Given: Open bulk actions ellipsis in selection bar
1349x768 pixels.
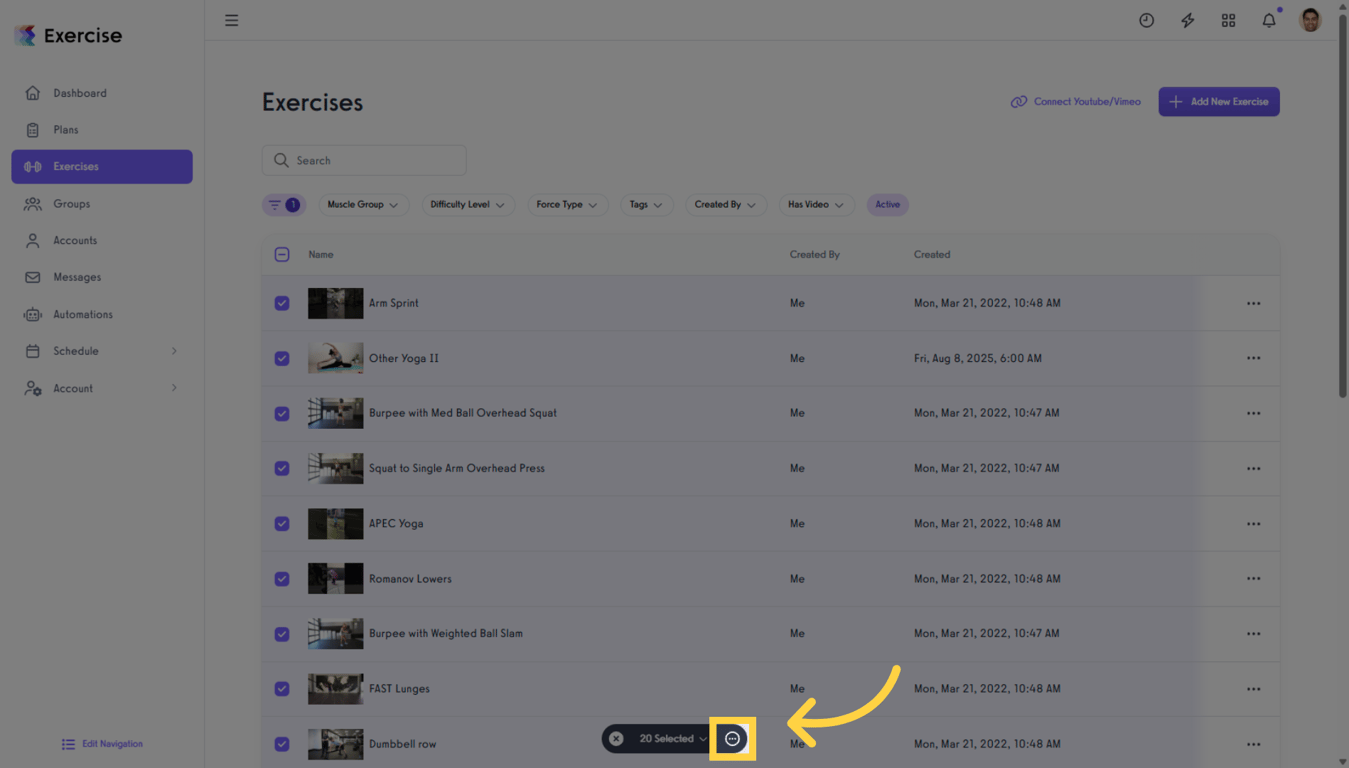Looking at the screenshot, I should [x=732, y=739].
